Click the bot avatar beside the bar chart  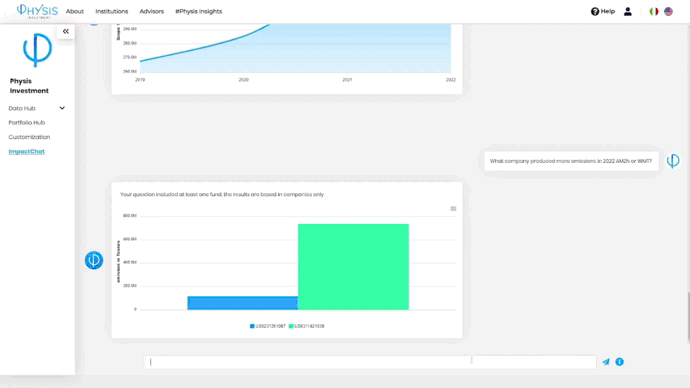(x=94, y=260)
